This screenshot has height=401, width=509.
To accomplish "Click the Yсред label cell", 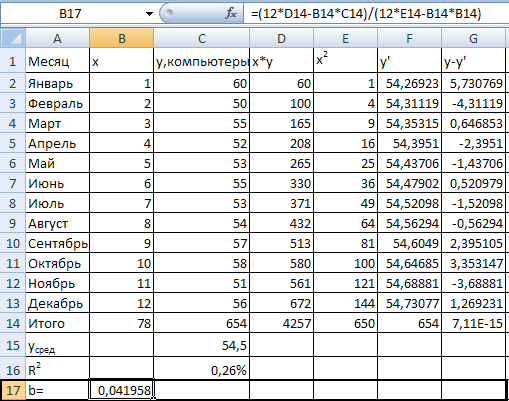I will click(57, 345).
